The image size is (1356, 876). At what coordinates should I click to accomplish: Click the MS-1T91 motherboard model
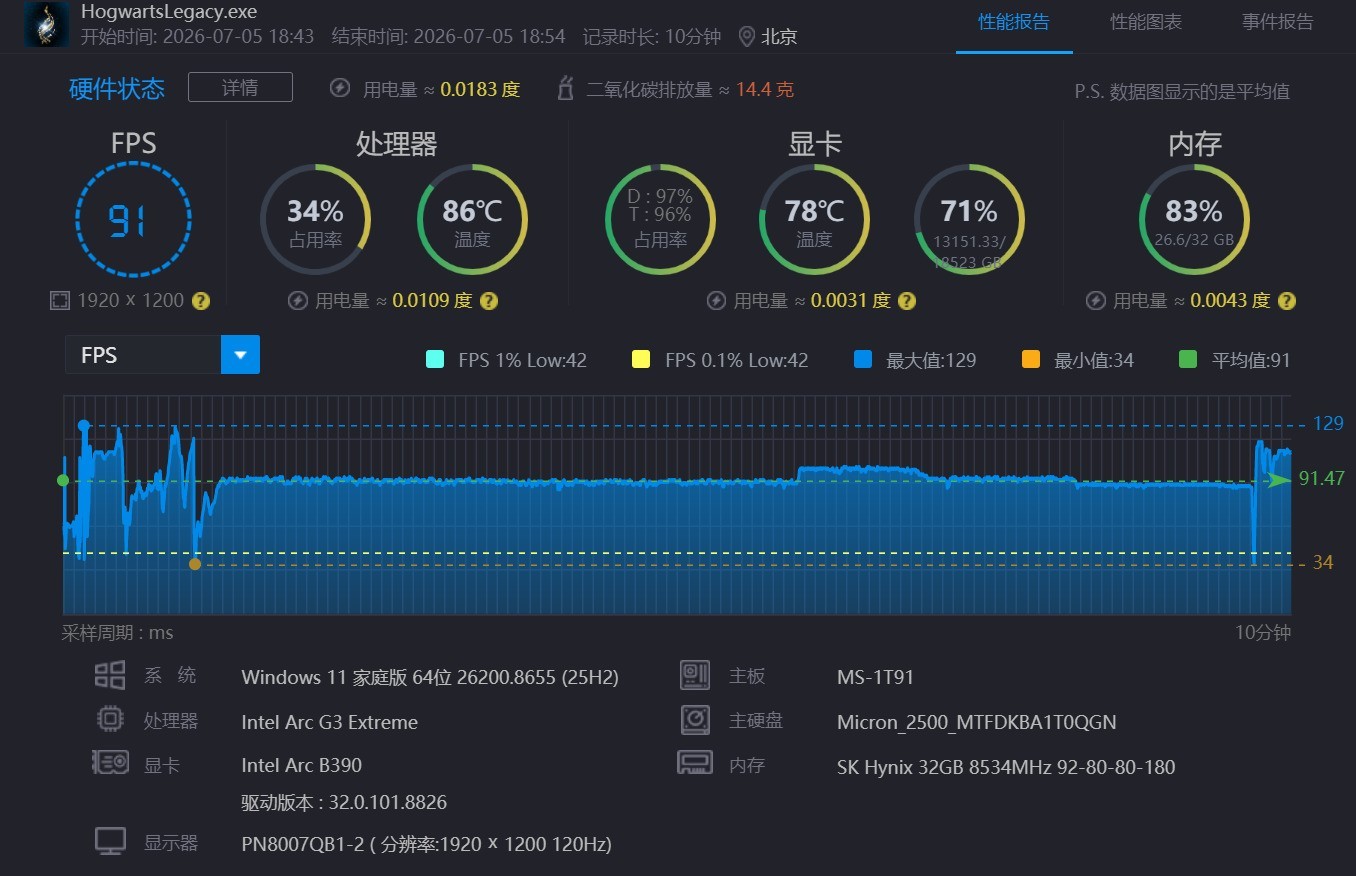click(875, 677)
